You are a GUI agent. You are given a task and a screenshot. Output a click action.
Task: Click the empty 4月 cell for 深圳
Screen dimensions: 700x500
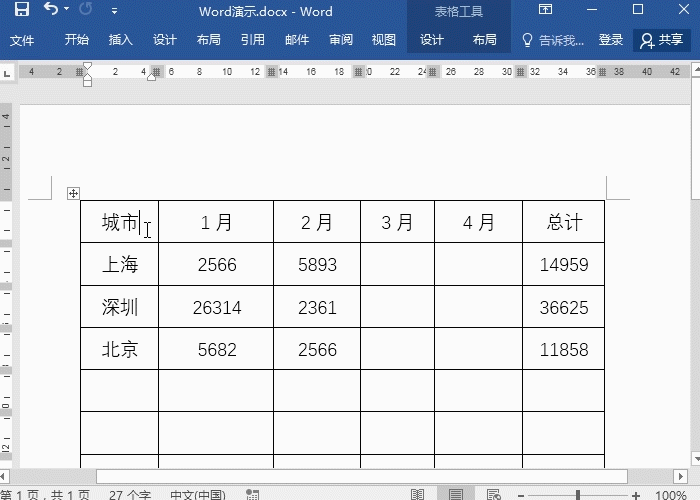(x=479, y=307)
